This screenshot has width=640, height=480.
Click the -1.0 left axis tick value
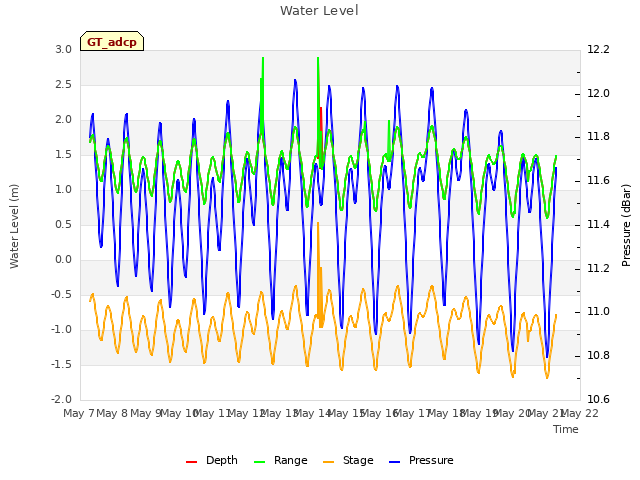[x=62, y=330]
